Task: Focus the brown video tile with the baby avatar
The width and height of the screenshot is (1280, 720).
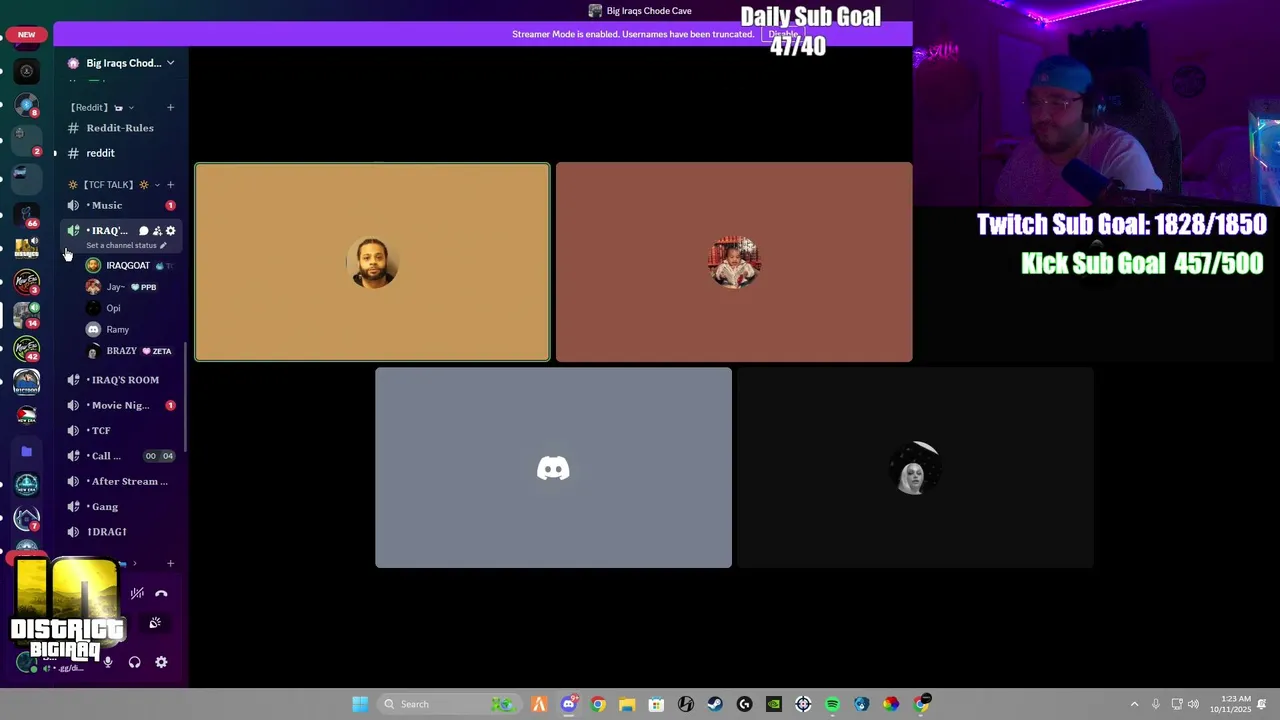Action: [x=734, y=262]
